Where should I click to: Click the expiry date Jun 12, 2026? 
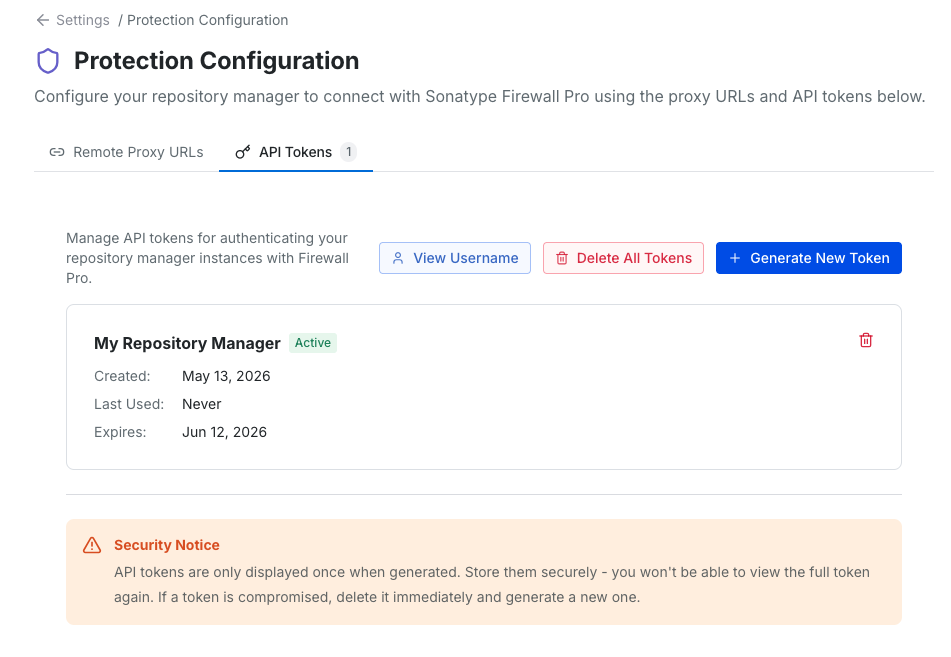tap(224, 432)
